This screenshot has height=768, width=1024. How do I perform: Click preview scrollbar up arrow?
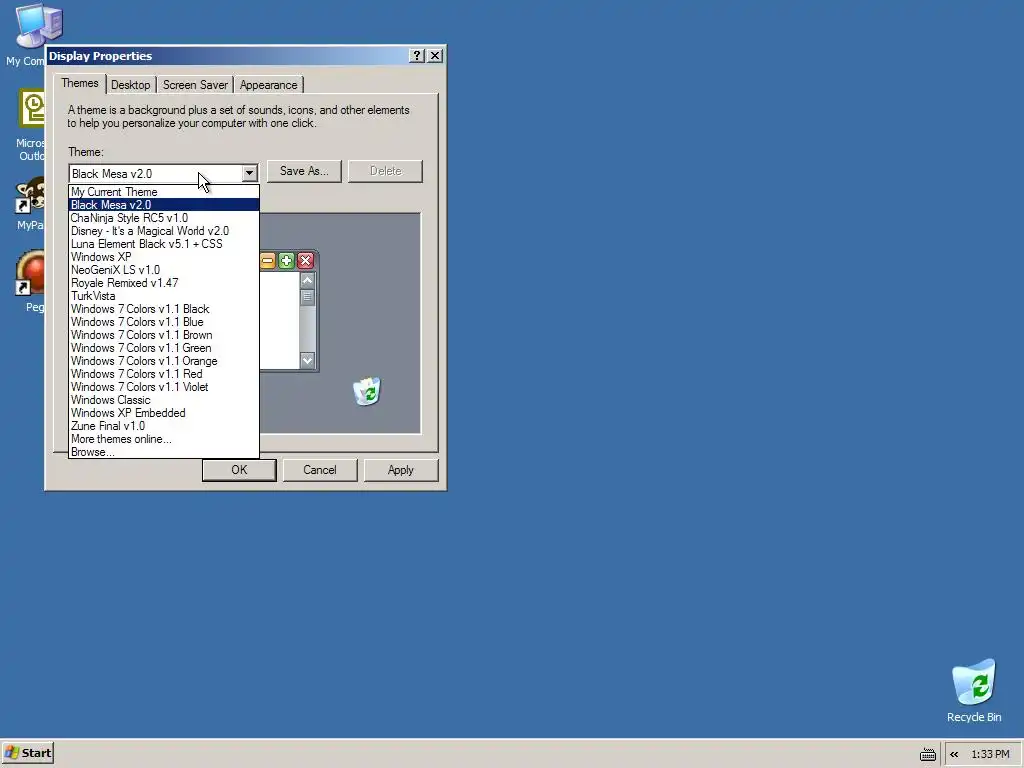click(307, 280)
